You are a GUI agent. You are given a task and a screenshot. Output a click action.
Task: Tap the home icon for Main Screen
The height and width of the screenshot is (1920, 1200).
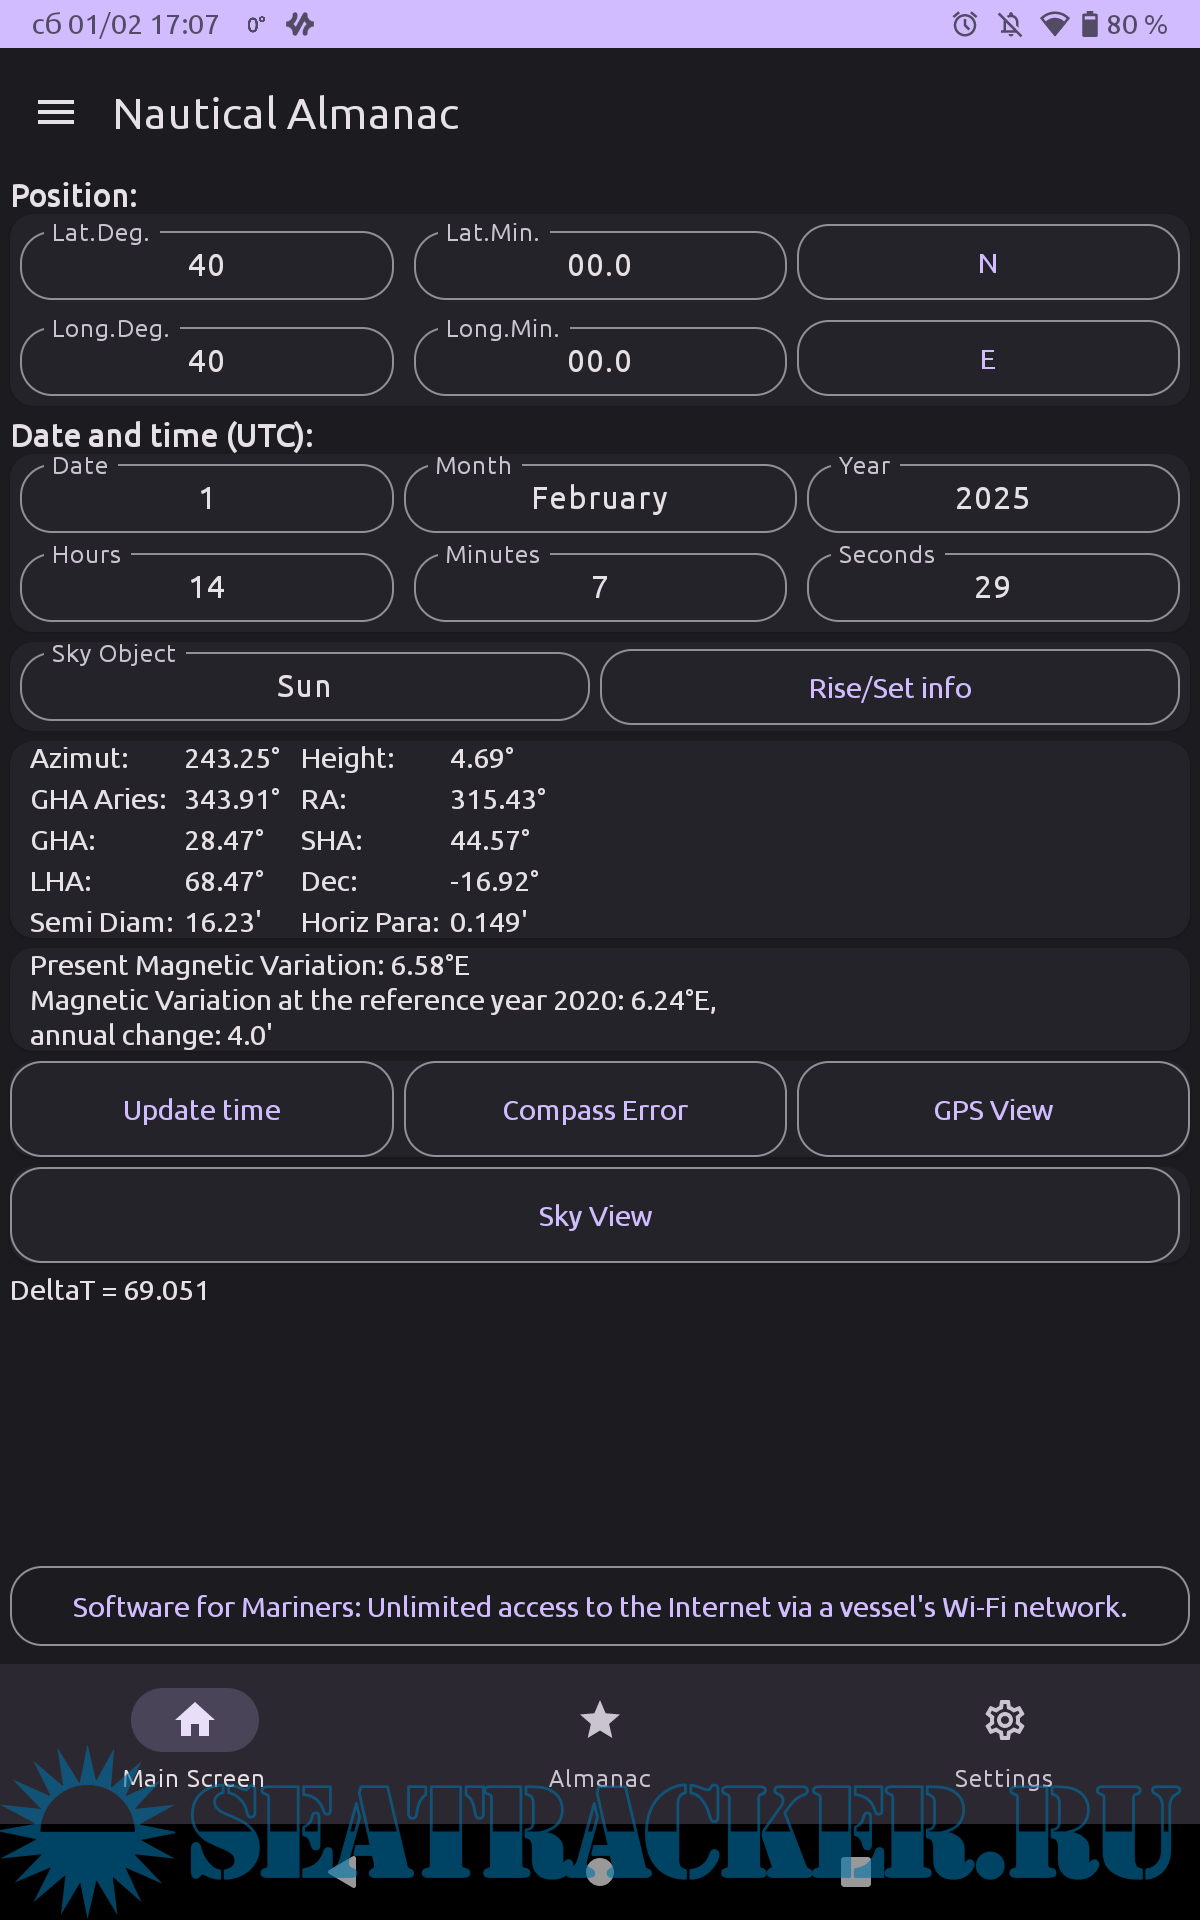pyautogui.click(x=195, y=1720)
